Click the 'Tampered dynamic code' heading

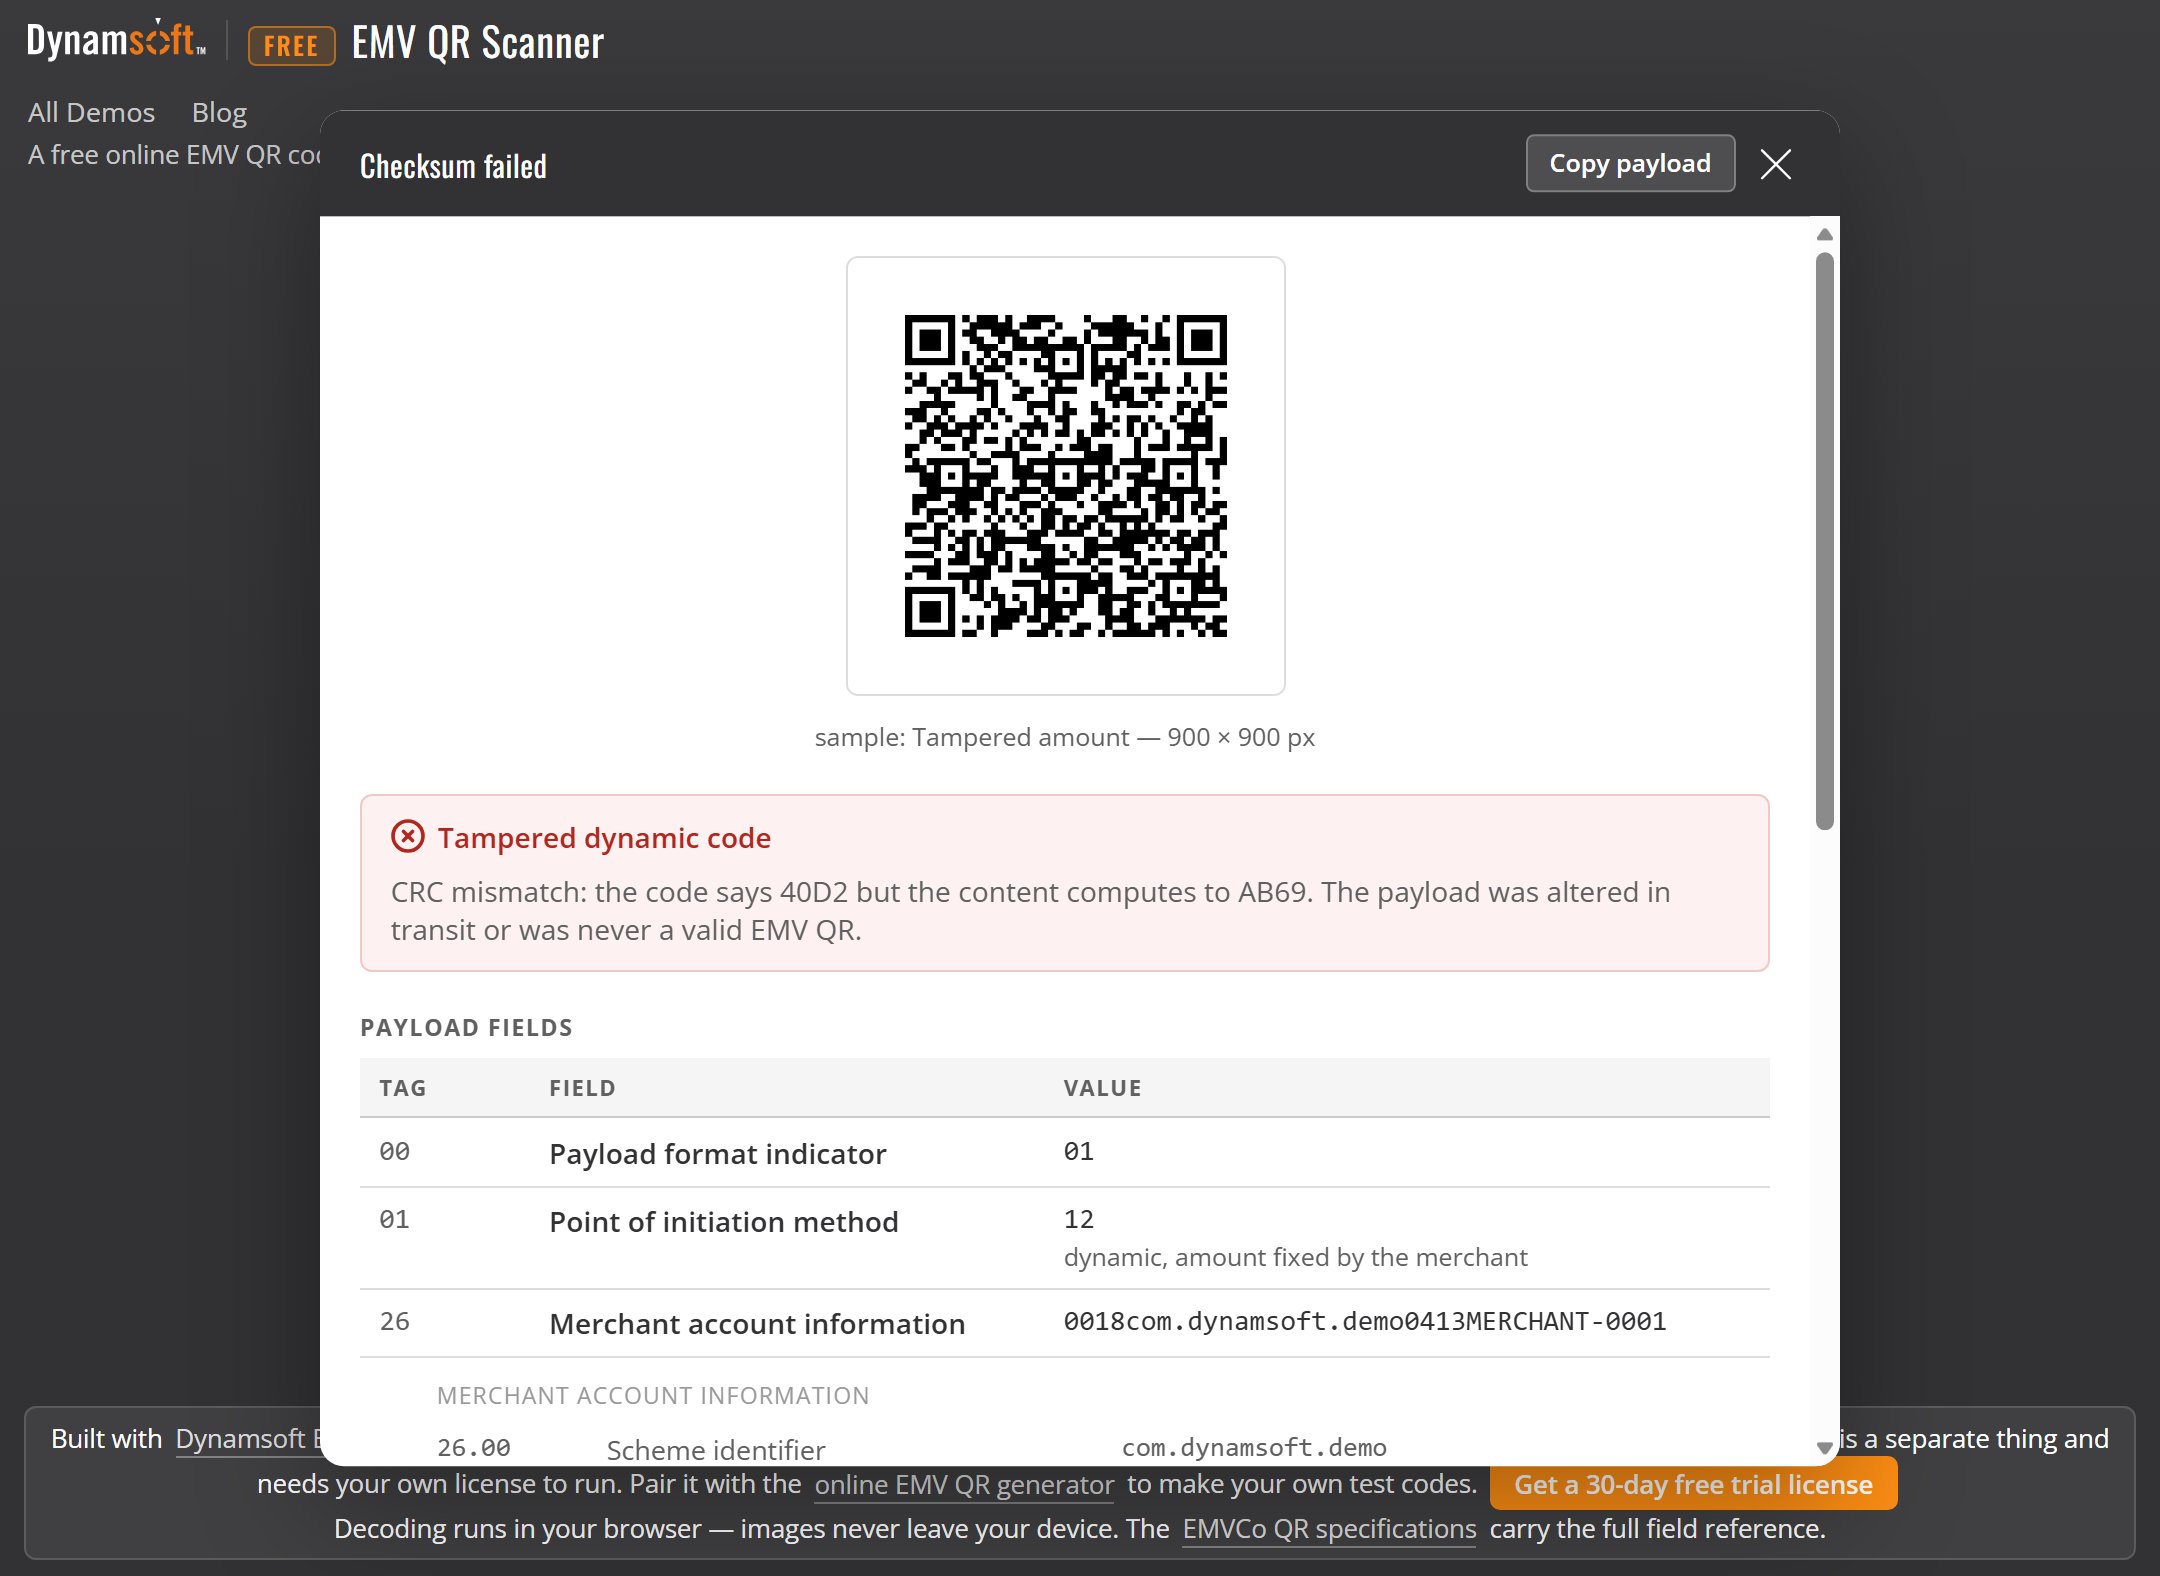(604, 837)
